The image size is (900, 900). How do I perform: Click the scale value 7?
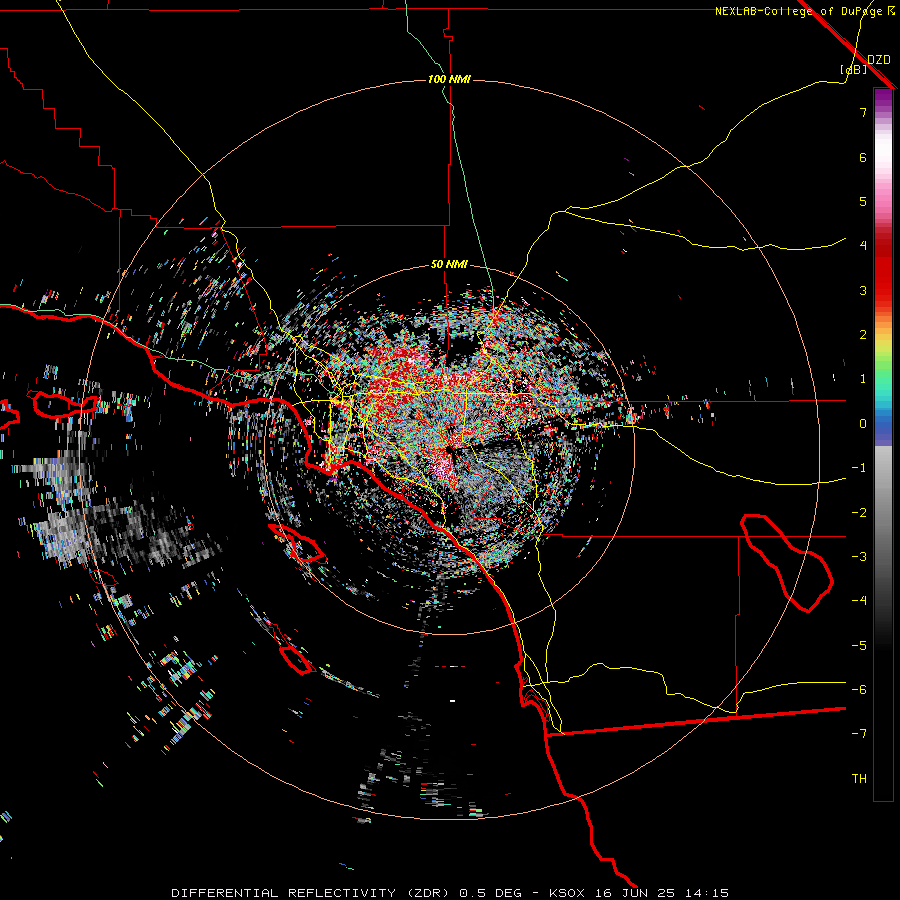(863, 112)
